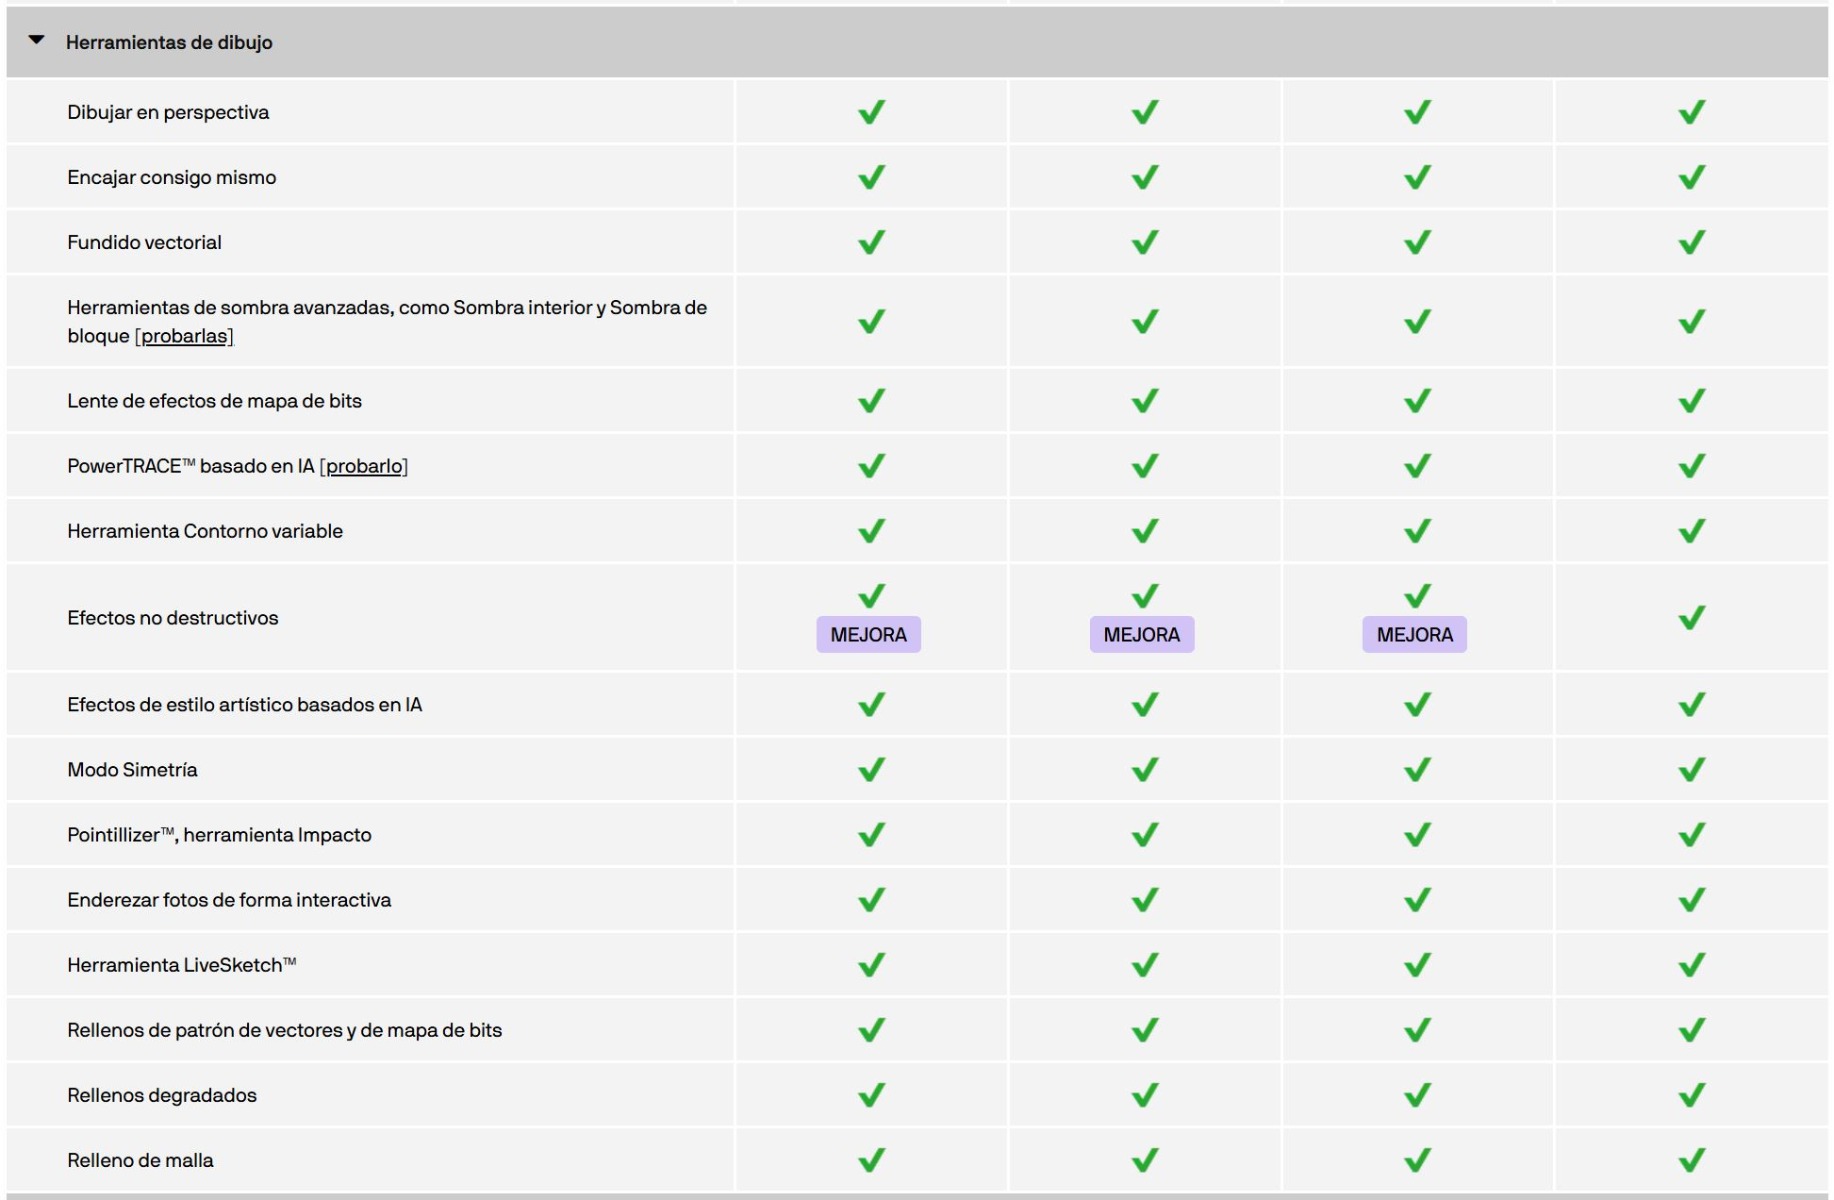Click last-column checkmark for Relleno de malla
Screen dimensions: 1834x1200
(1691, 1160)
